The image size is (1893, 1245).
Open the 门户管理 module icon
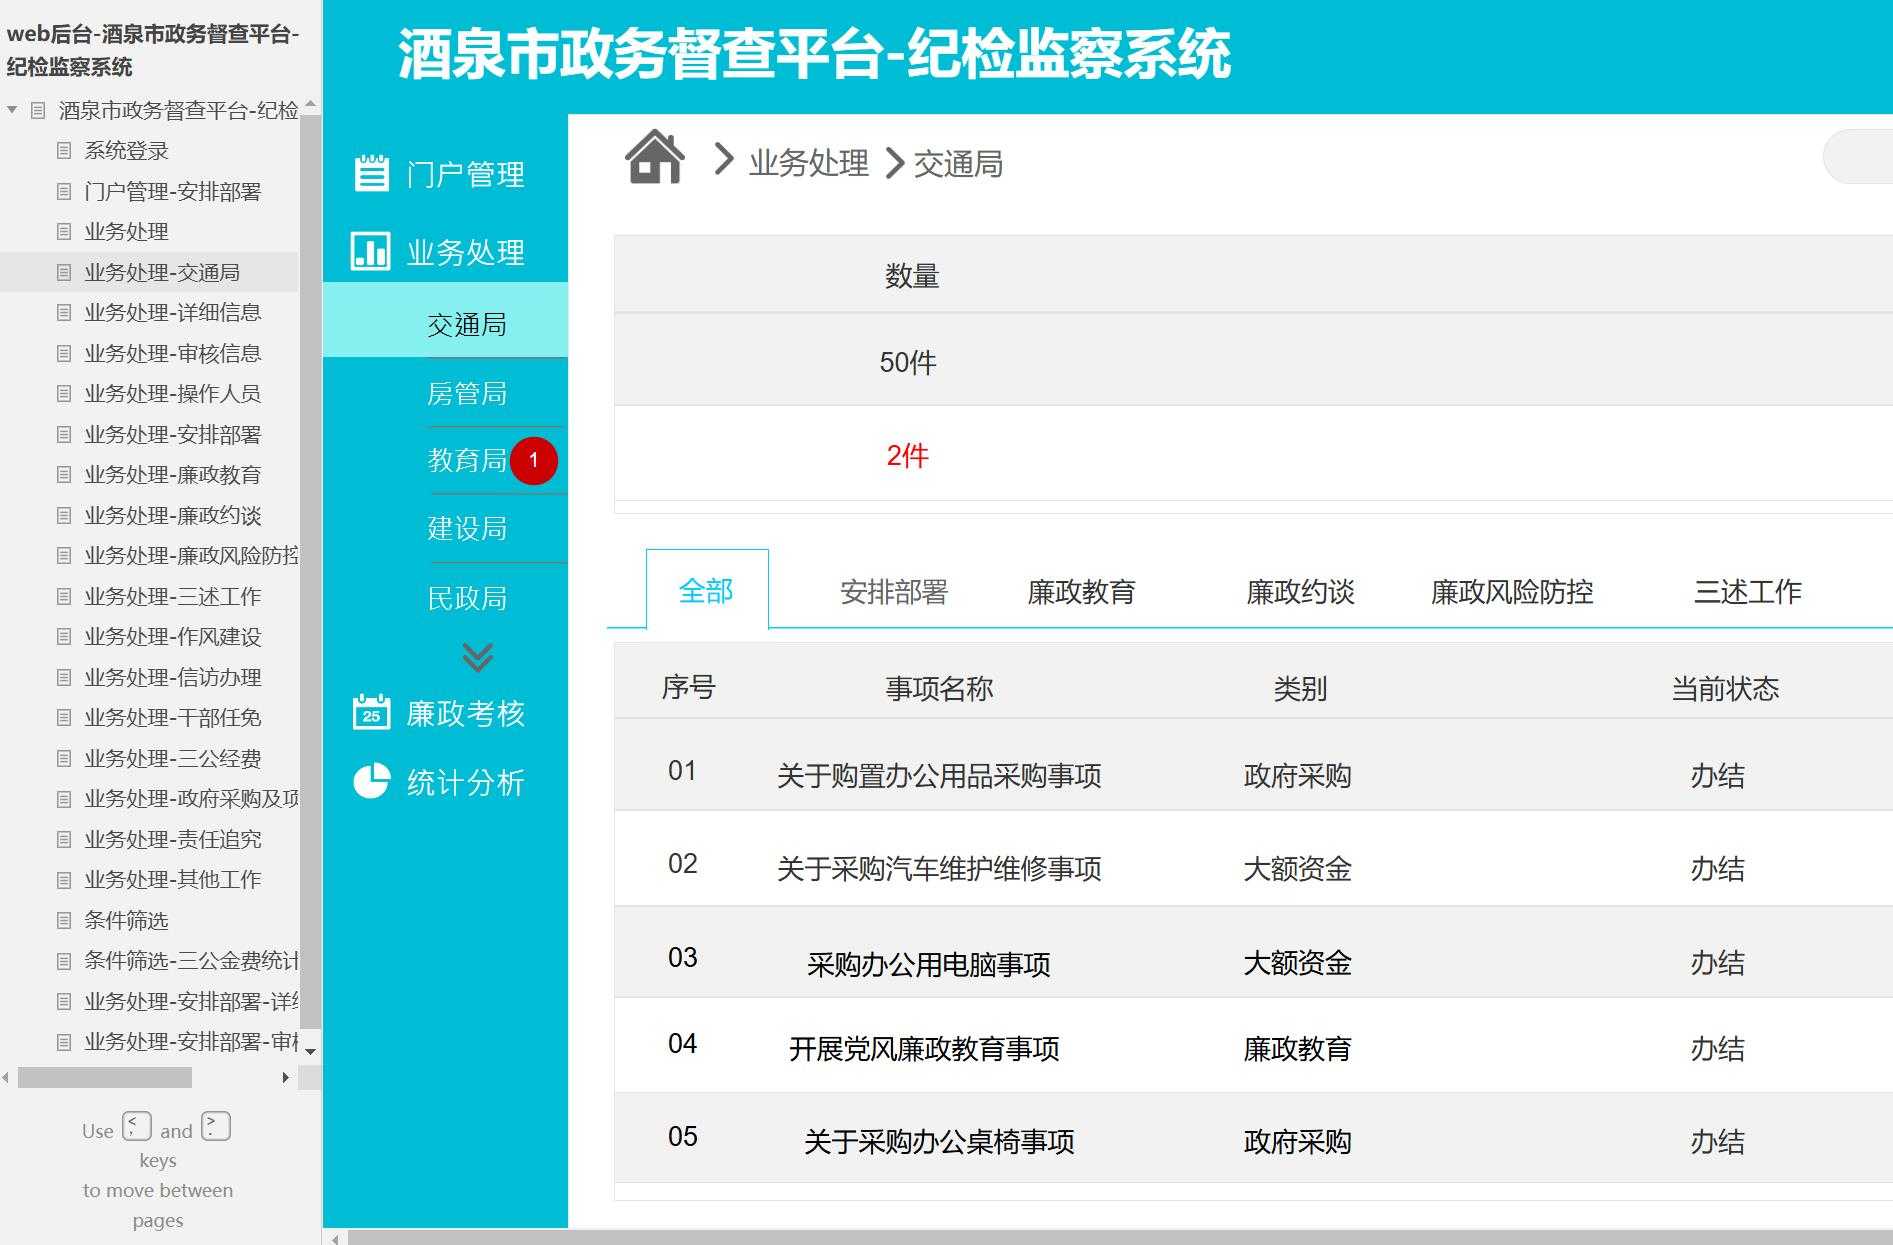tap(370, 172)
